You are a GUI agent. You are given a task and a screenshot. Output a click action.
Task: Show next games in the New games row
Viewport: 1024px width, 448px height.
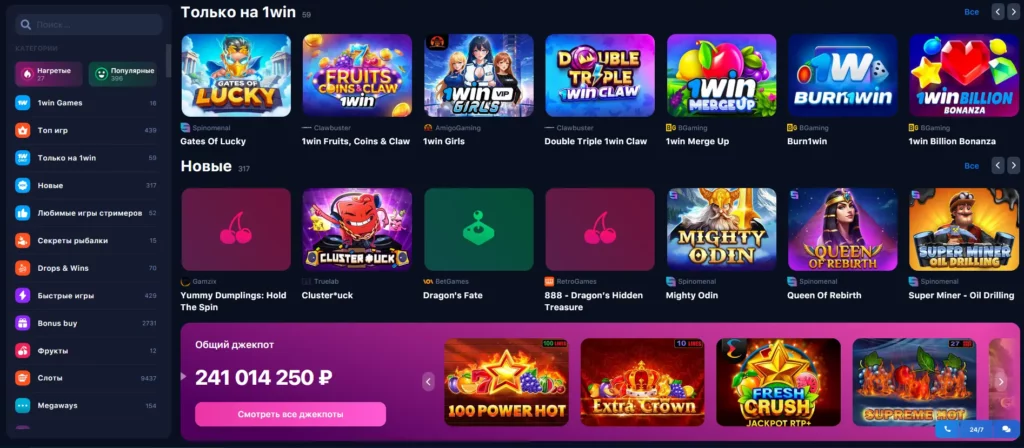pos(1013,165)
